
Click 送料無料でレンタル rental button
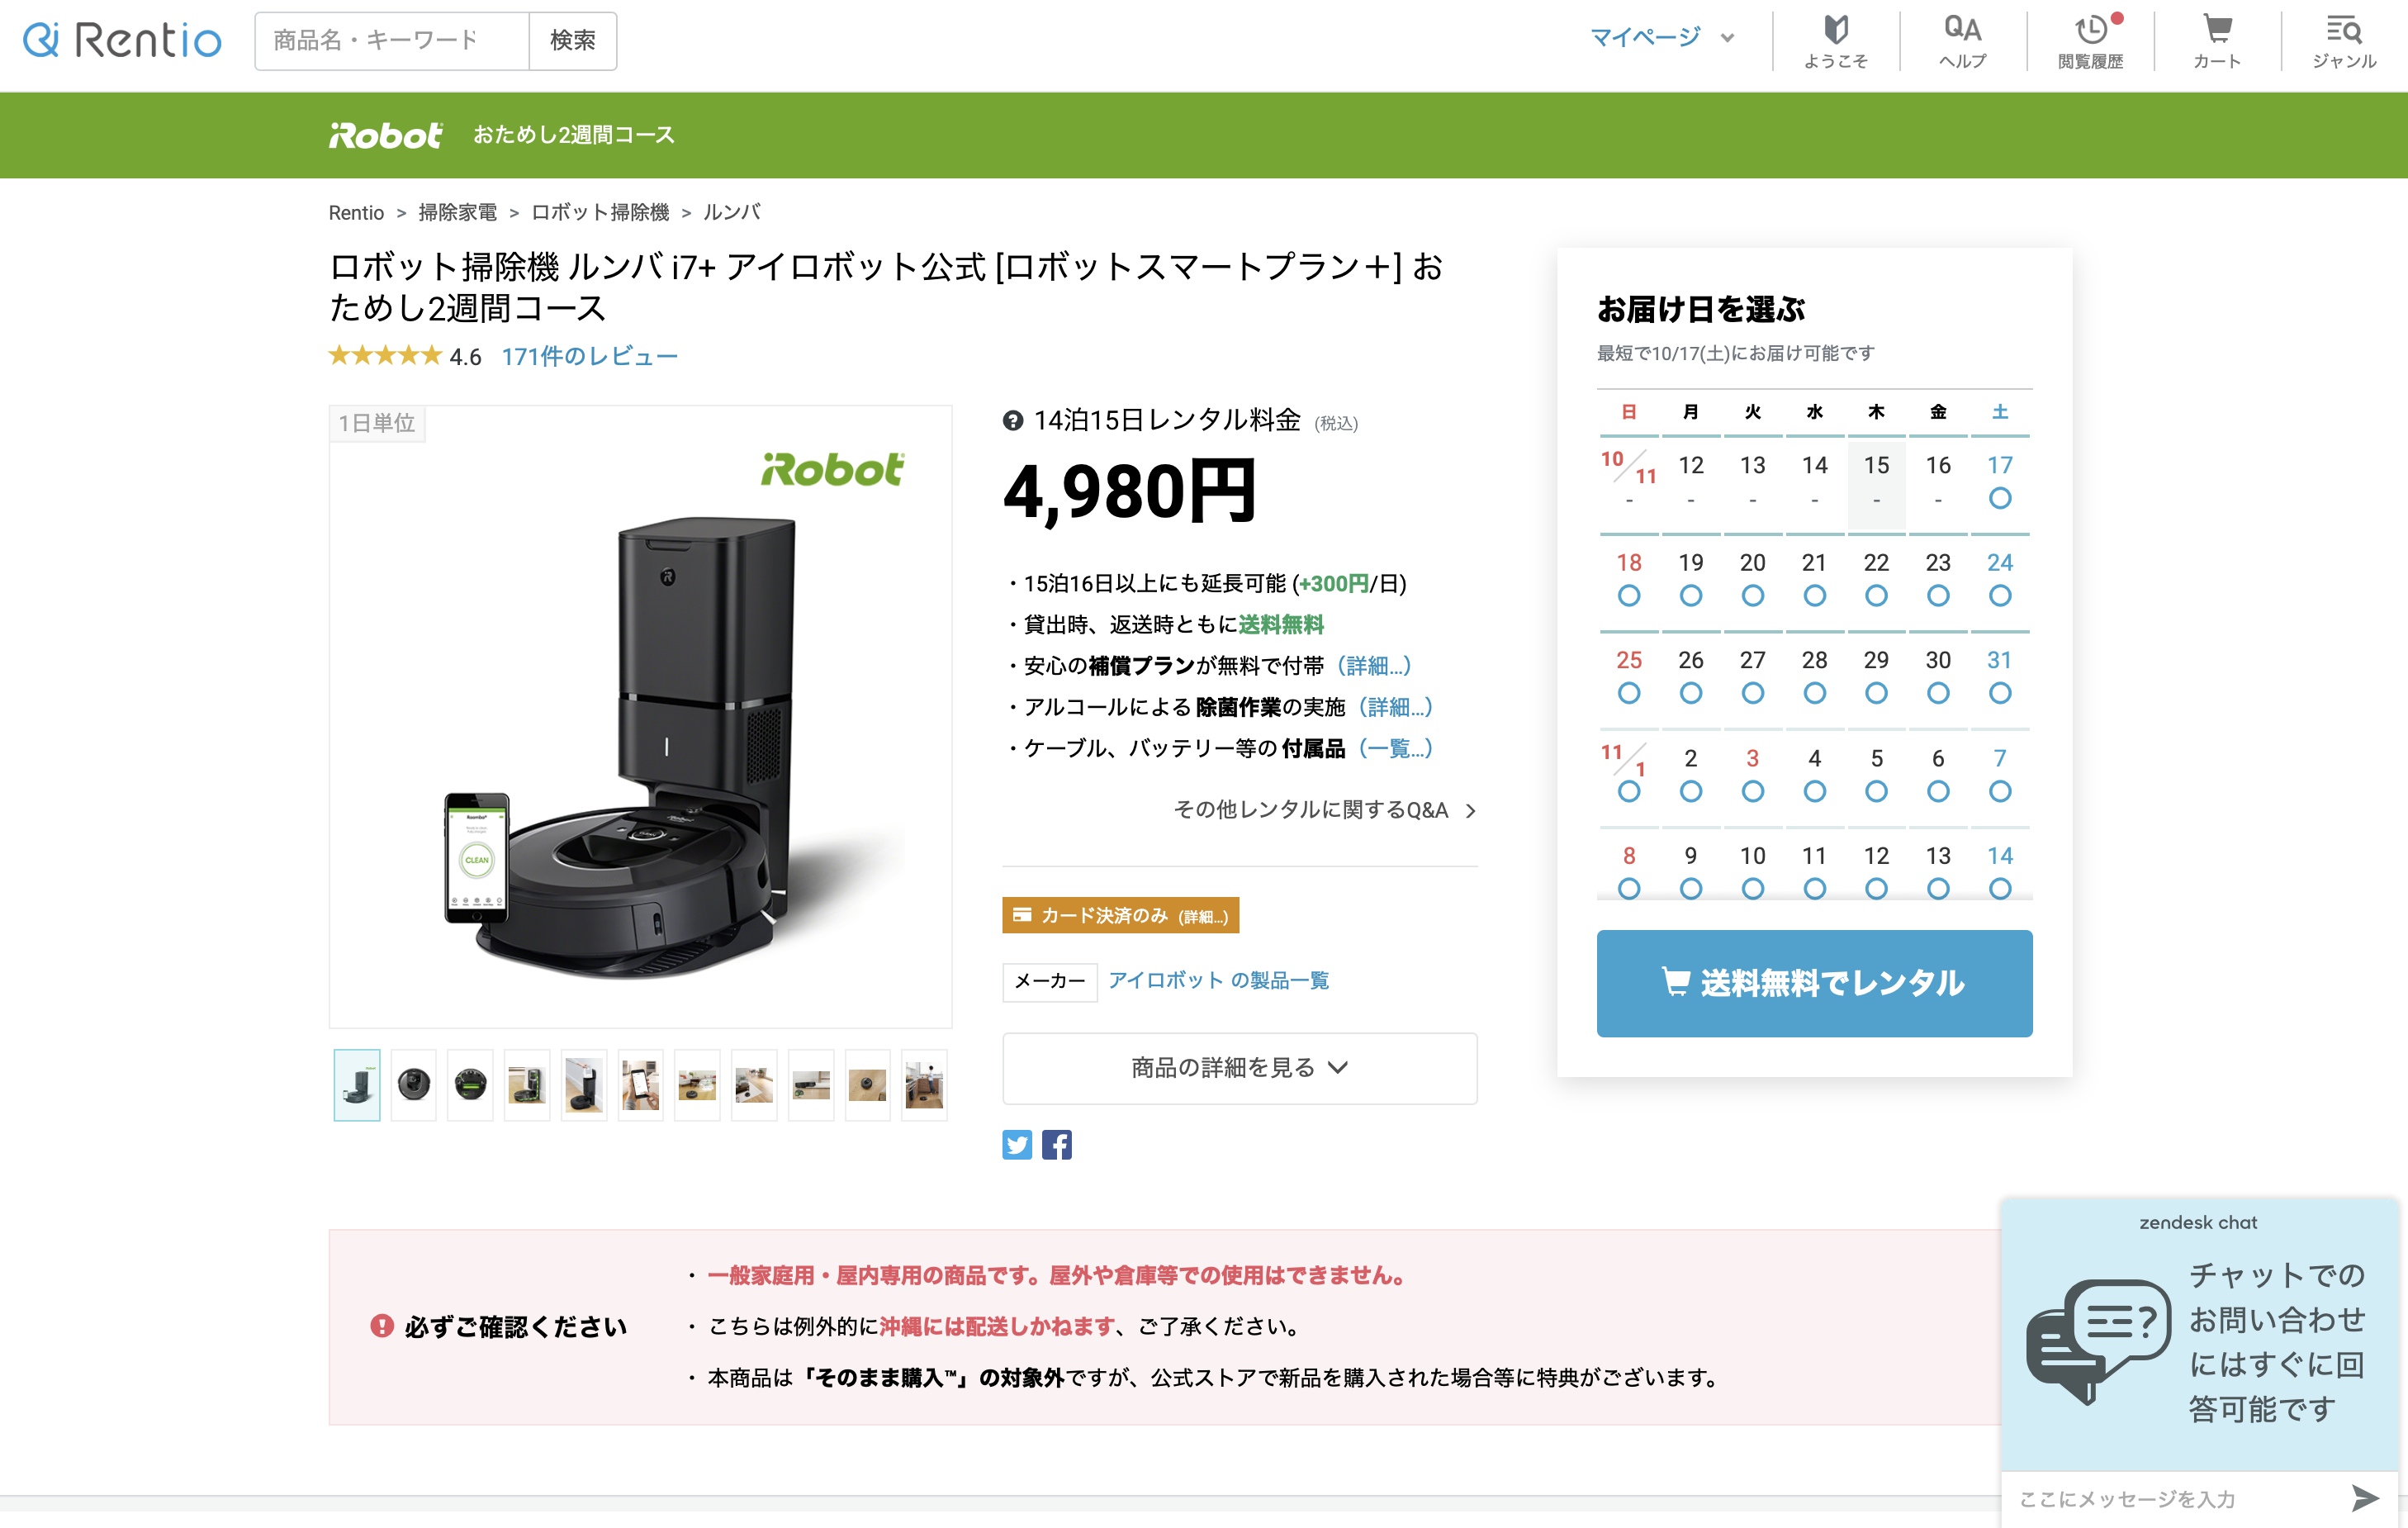coord(1814,983)
